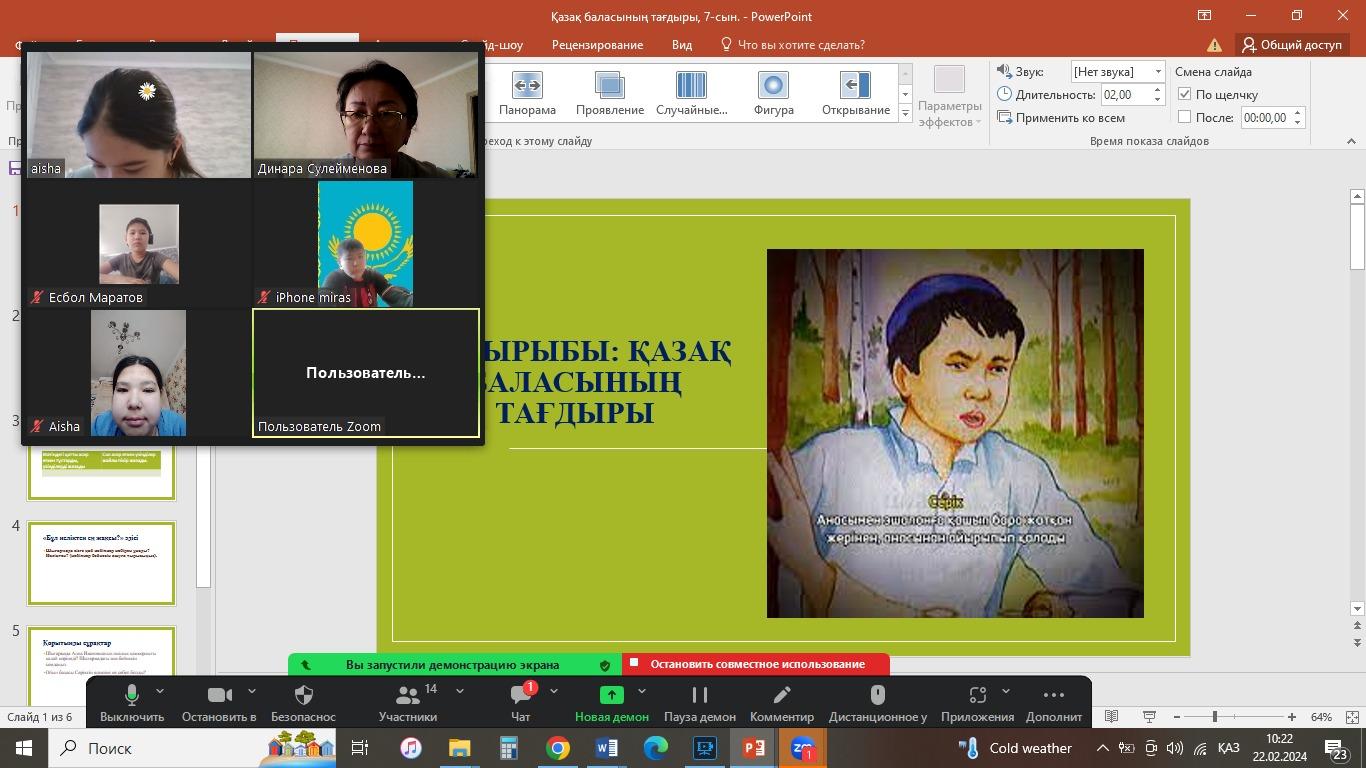
Task: Expand participants options arrow
Action: 459,691
